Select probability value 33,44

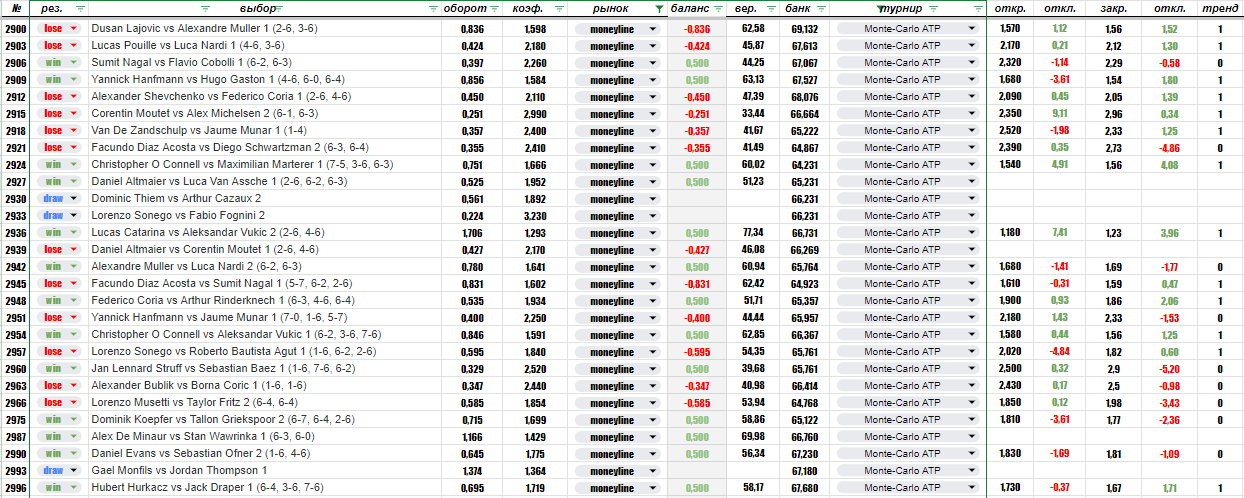753,114
